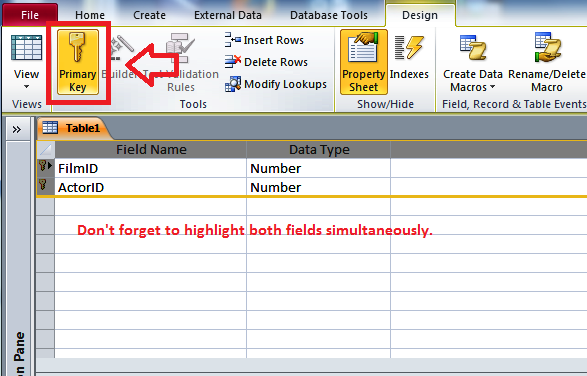Switch to the Create tab
Image resolution: width=587 pixels, height=376 pixels.
149,15
